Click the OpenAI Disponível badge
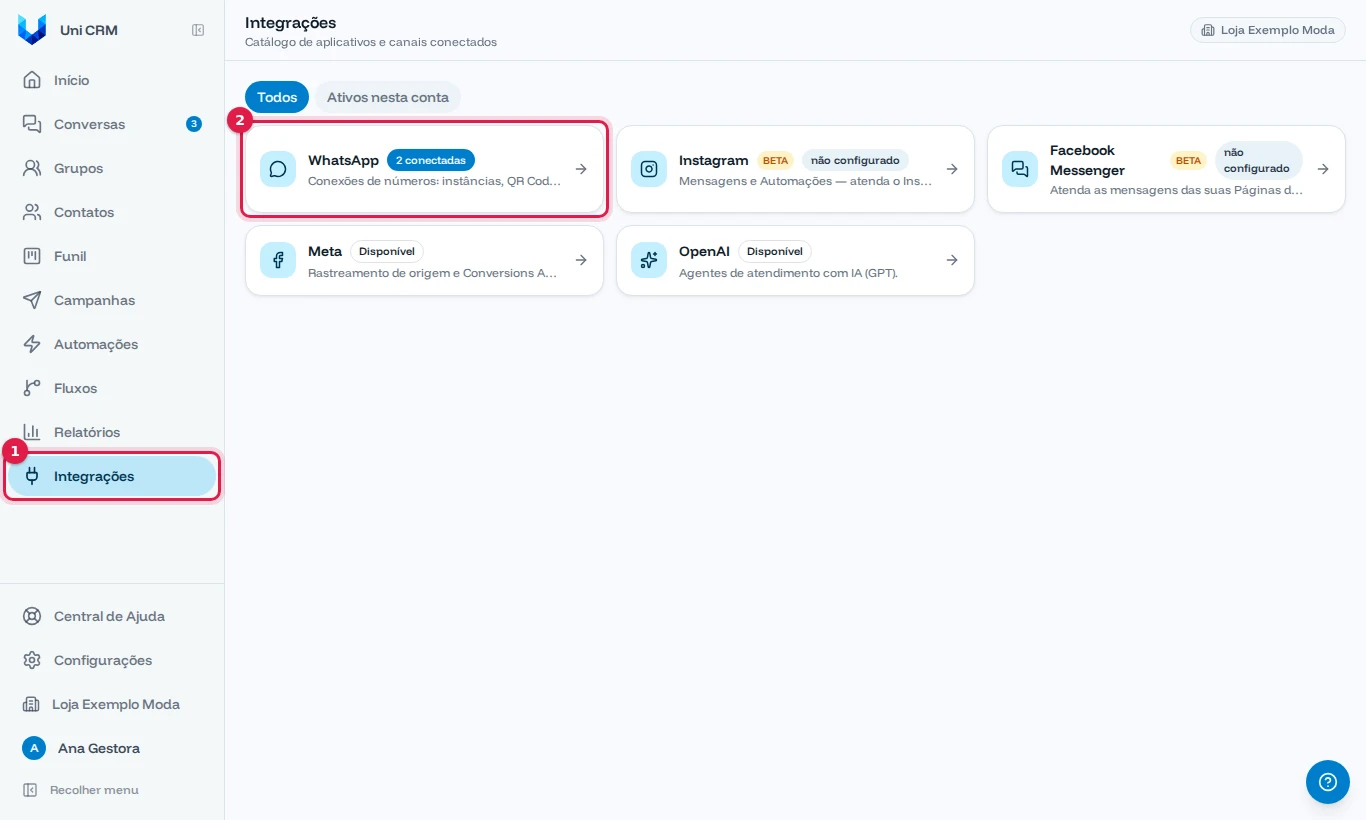The width and height of the screenshot is (1366, 820). pyautogui.click(x=775, y=251)
